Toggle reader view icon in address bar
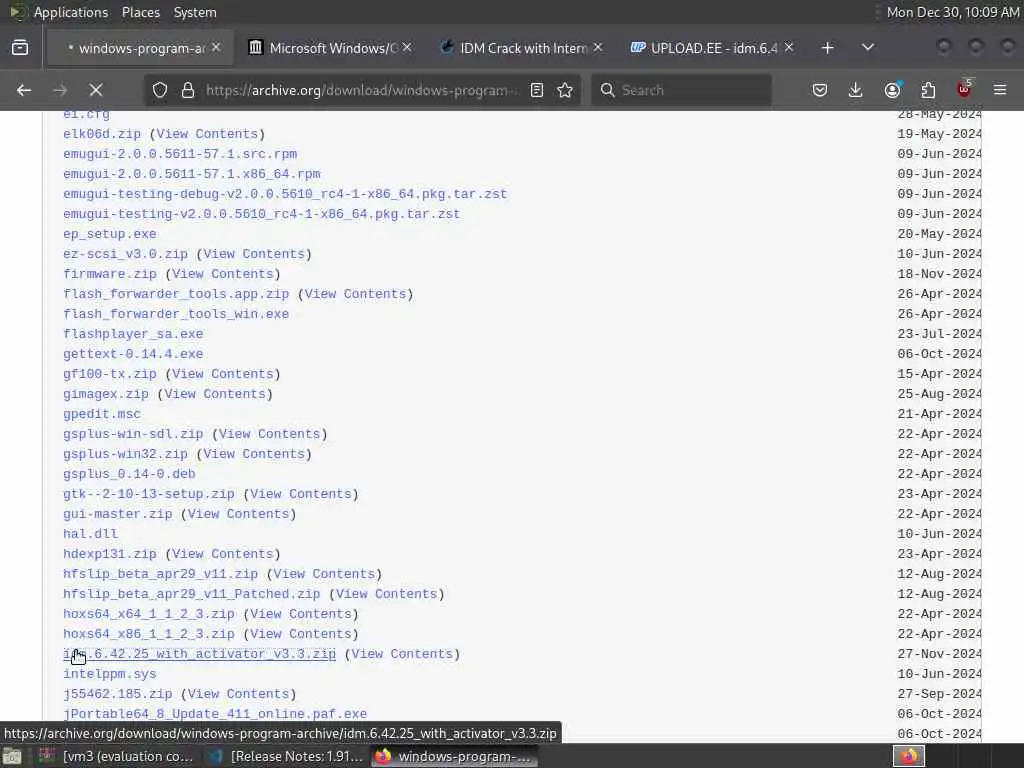 537,90
